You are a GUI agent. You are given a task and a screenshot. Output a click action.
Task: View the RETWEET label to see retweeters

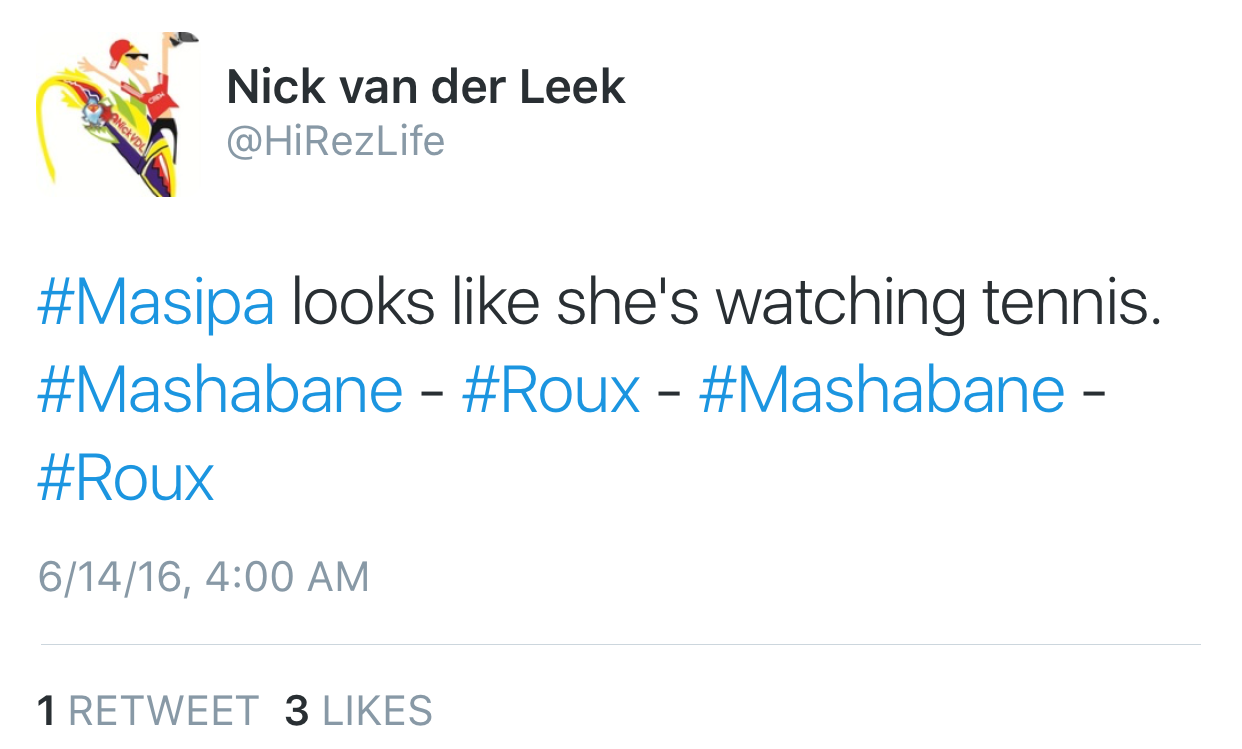[164, 711]
